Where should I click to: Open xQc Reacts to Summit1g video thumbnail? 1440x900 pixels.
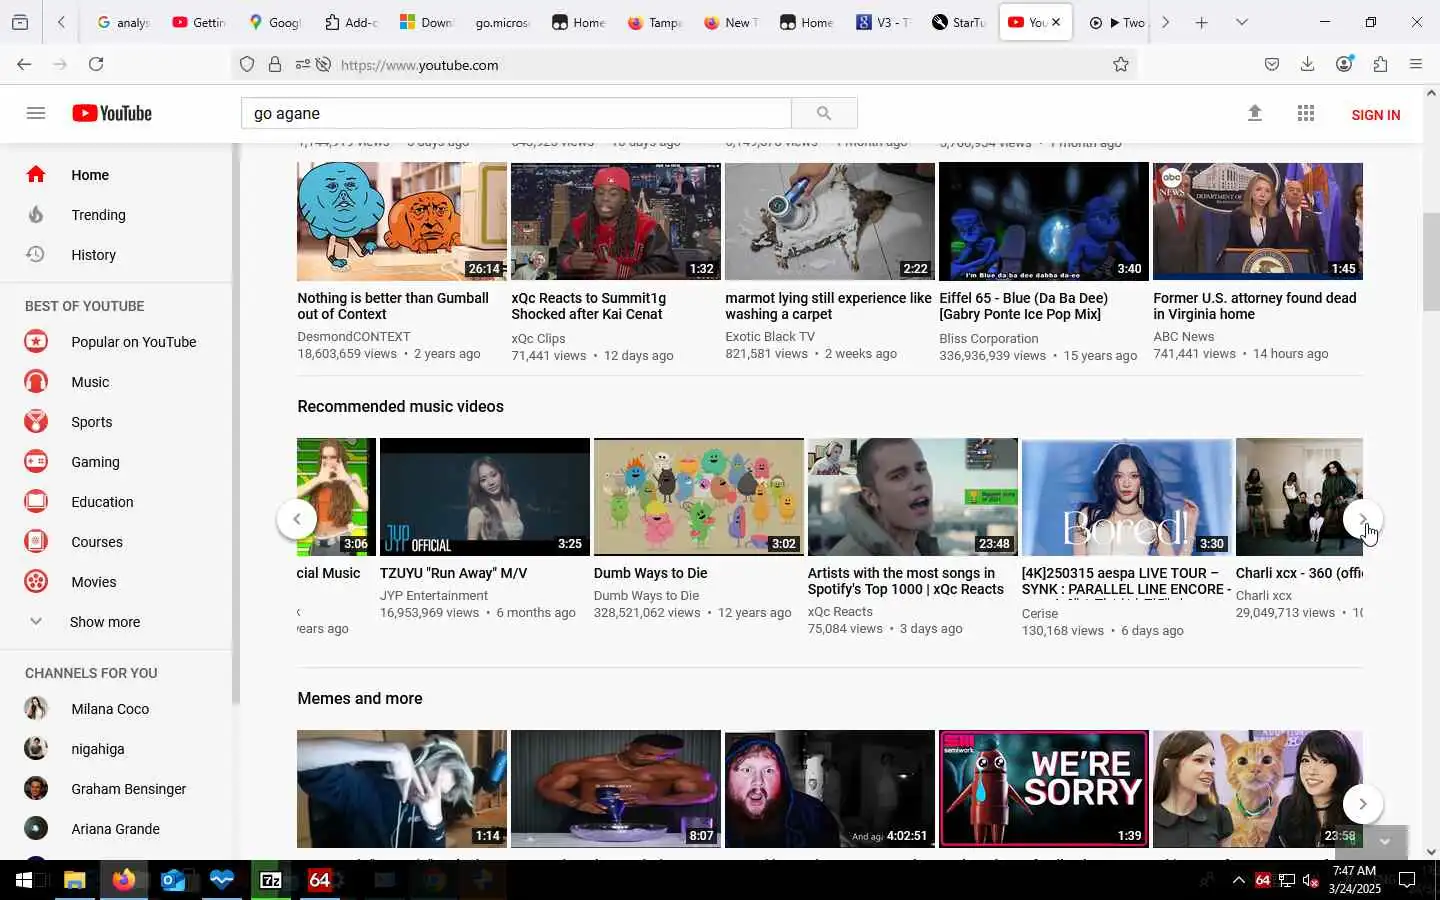click(616, 221)
